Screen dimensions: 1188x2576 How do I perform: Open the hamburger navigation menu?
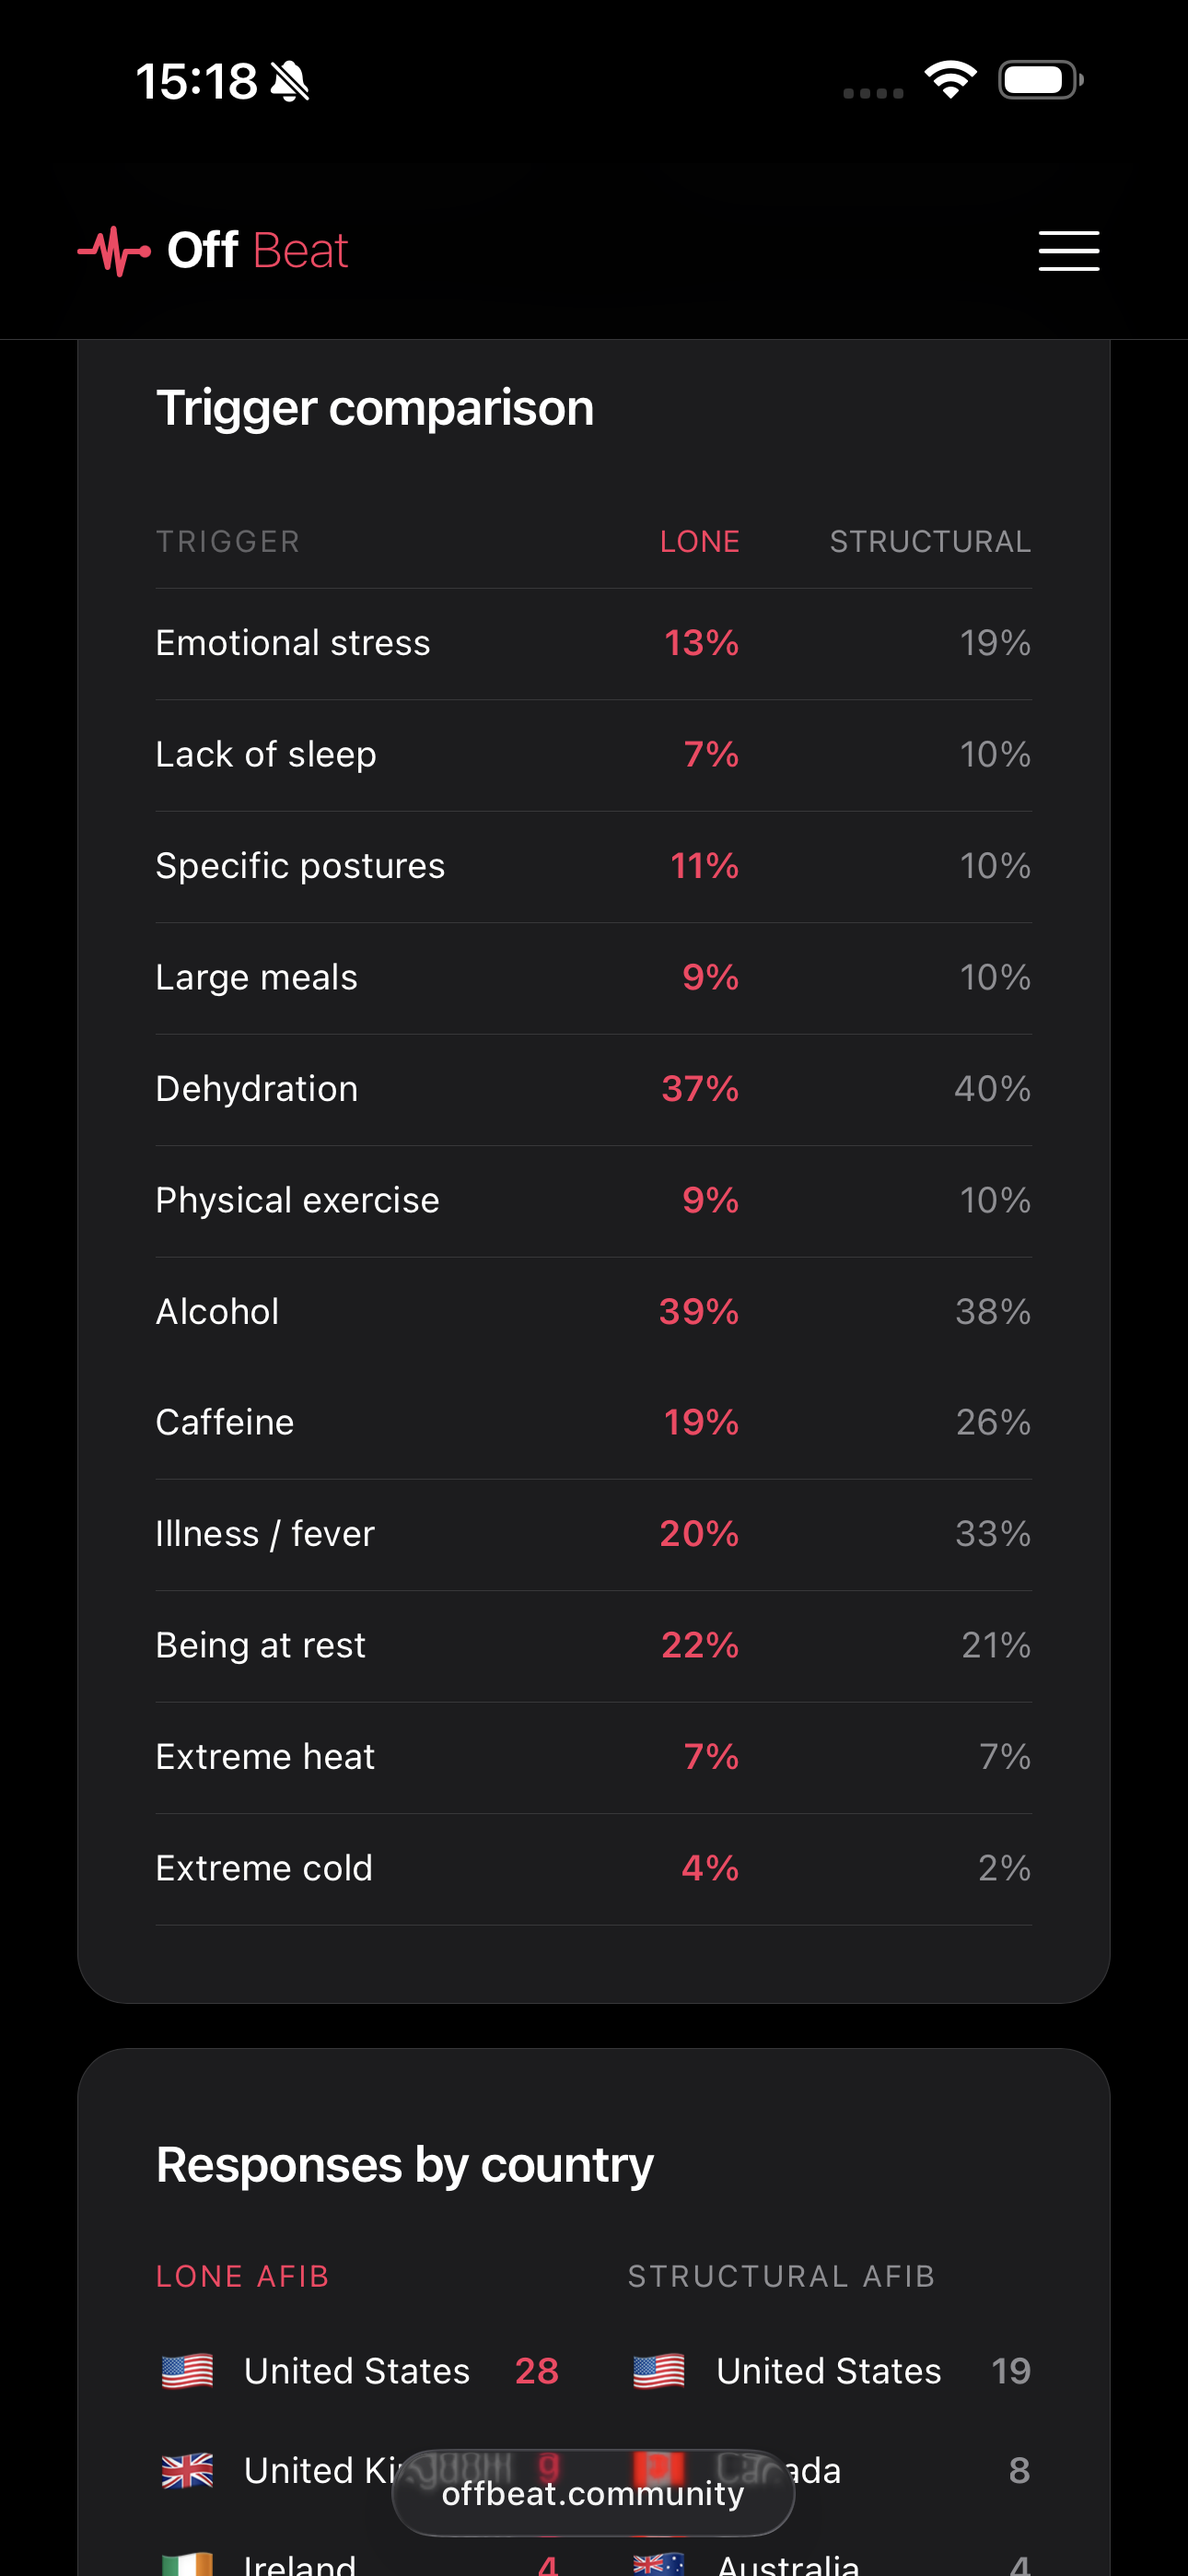pos(1068,250)
